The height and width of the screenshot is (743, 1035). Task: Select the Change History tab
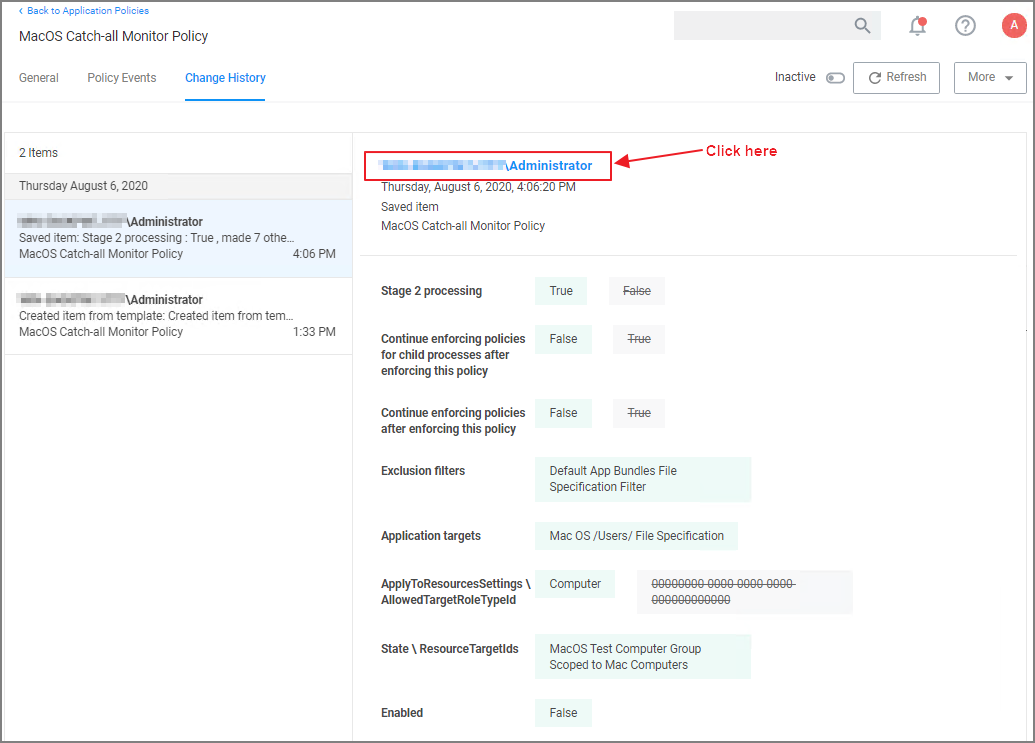[225, 78]
